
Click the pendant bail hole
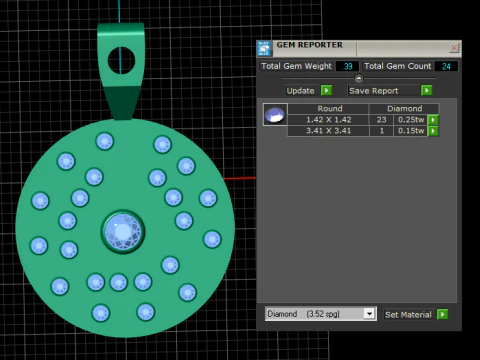point(121,60)
